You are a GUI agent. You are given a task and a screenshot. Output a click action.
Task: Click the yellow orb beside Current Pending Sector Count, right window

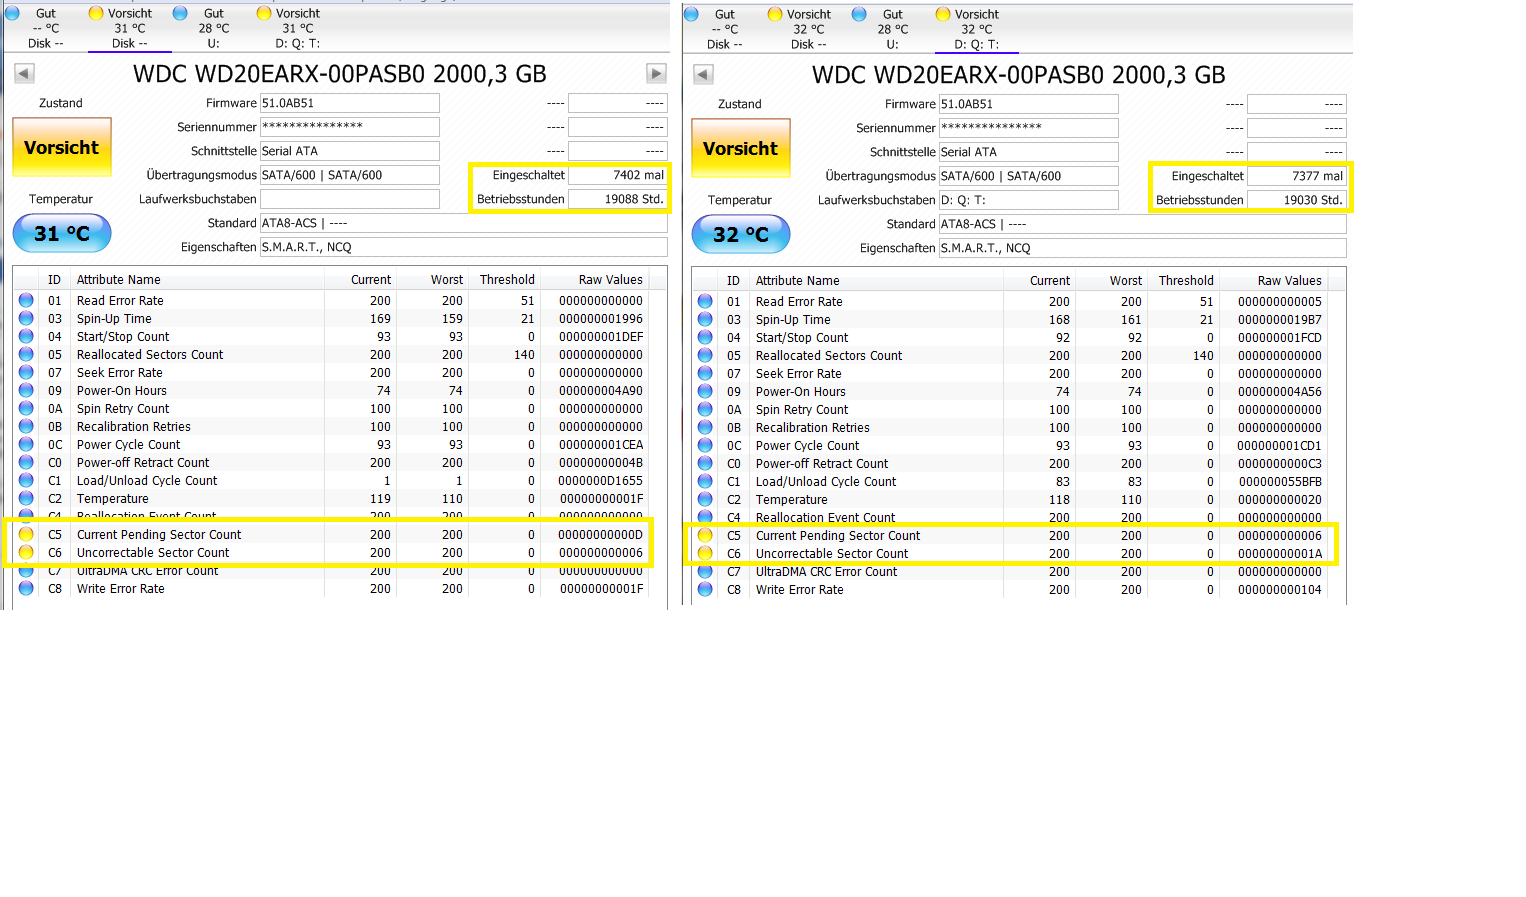(x=705, y=535)
